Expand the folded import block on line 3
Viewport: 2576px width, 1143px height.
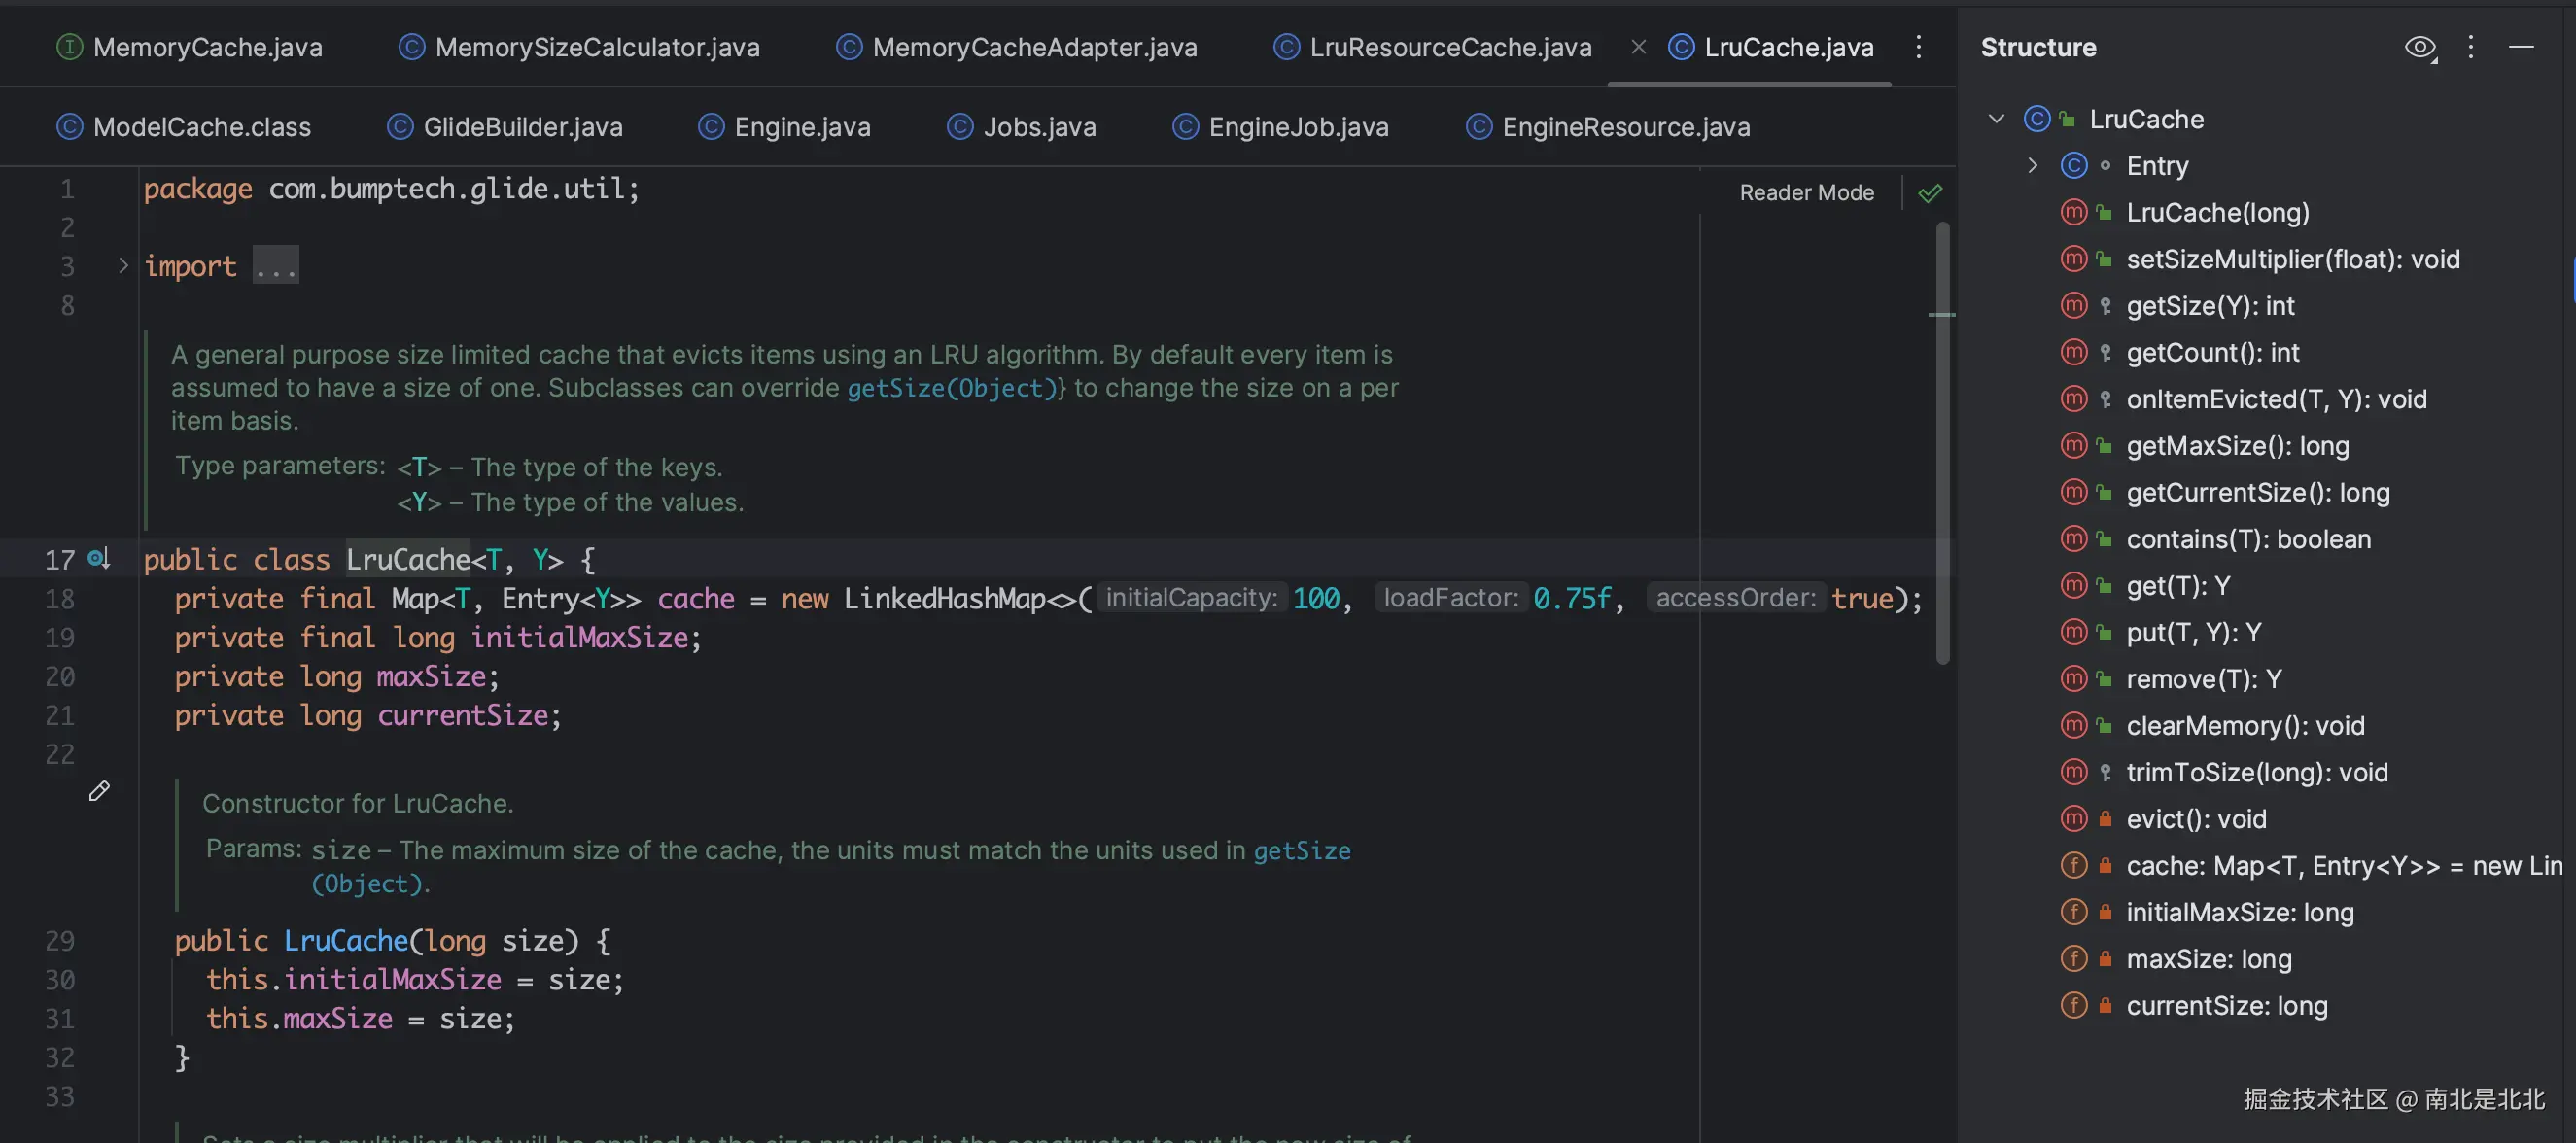(x=123, y=266)
